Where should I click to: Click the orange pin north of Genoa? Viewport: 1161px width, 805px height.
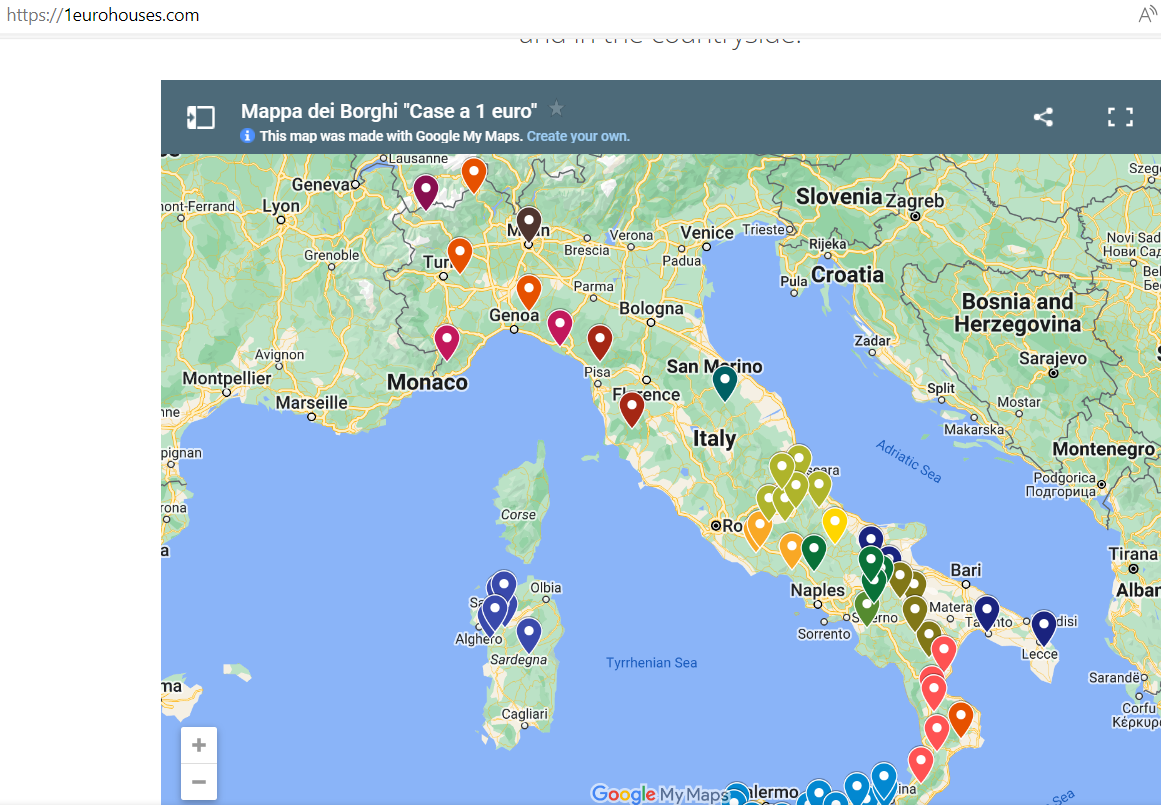[528, 291]
